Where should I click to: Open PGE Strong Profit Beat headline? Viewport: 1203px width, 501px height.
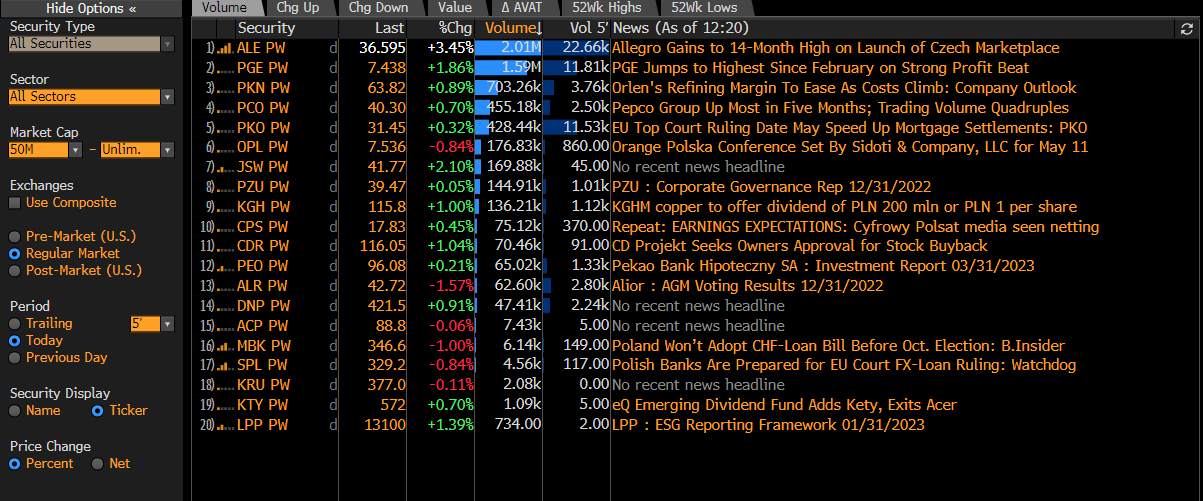[820, 68]
